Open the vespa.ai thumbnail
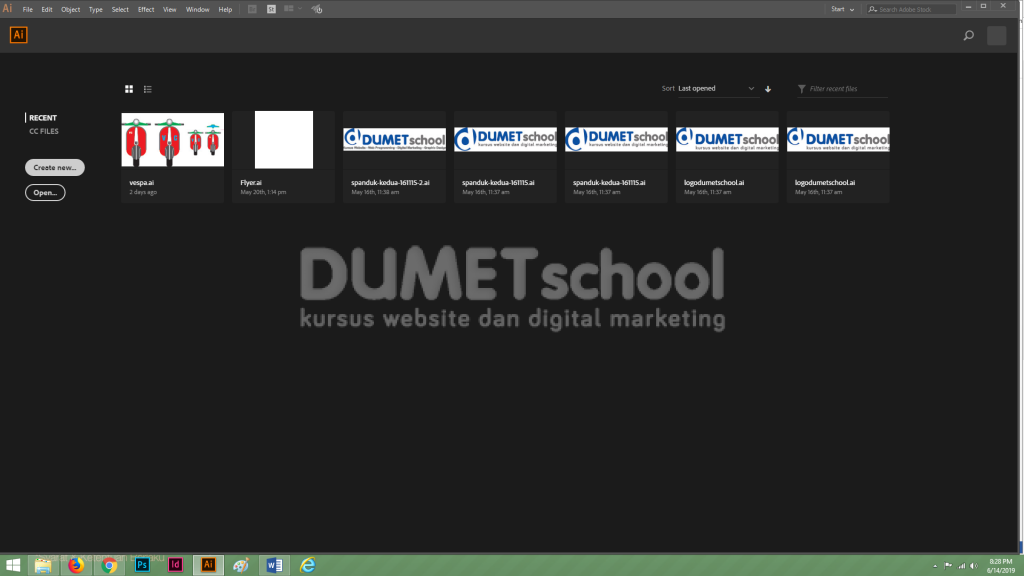Image resolution: width=1024 pixels, height=576 pixels. pos(172,140)
